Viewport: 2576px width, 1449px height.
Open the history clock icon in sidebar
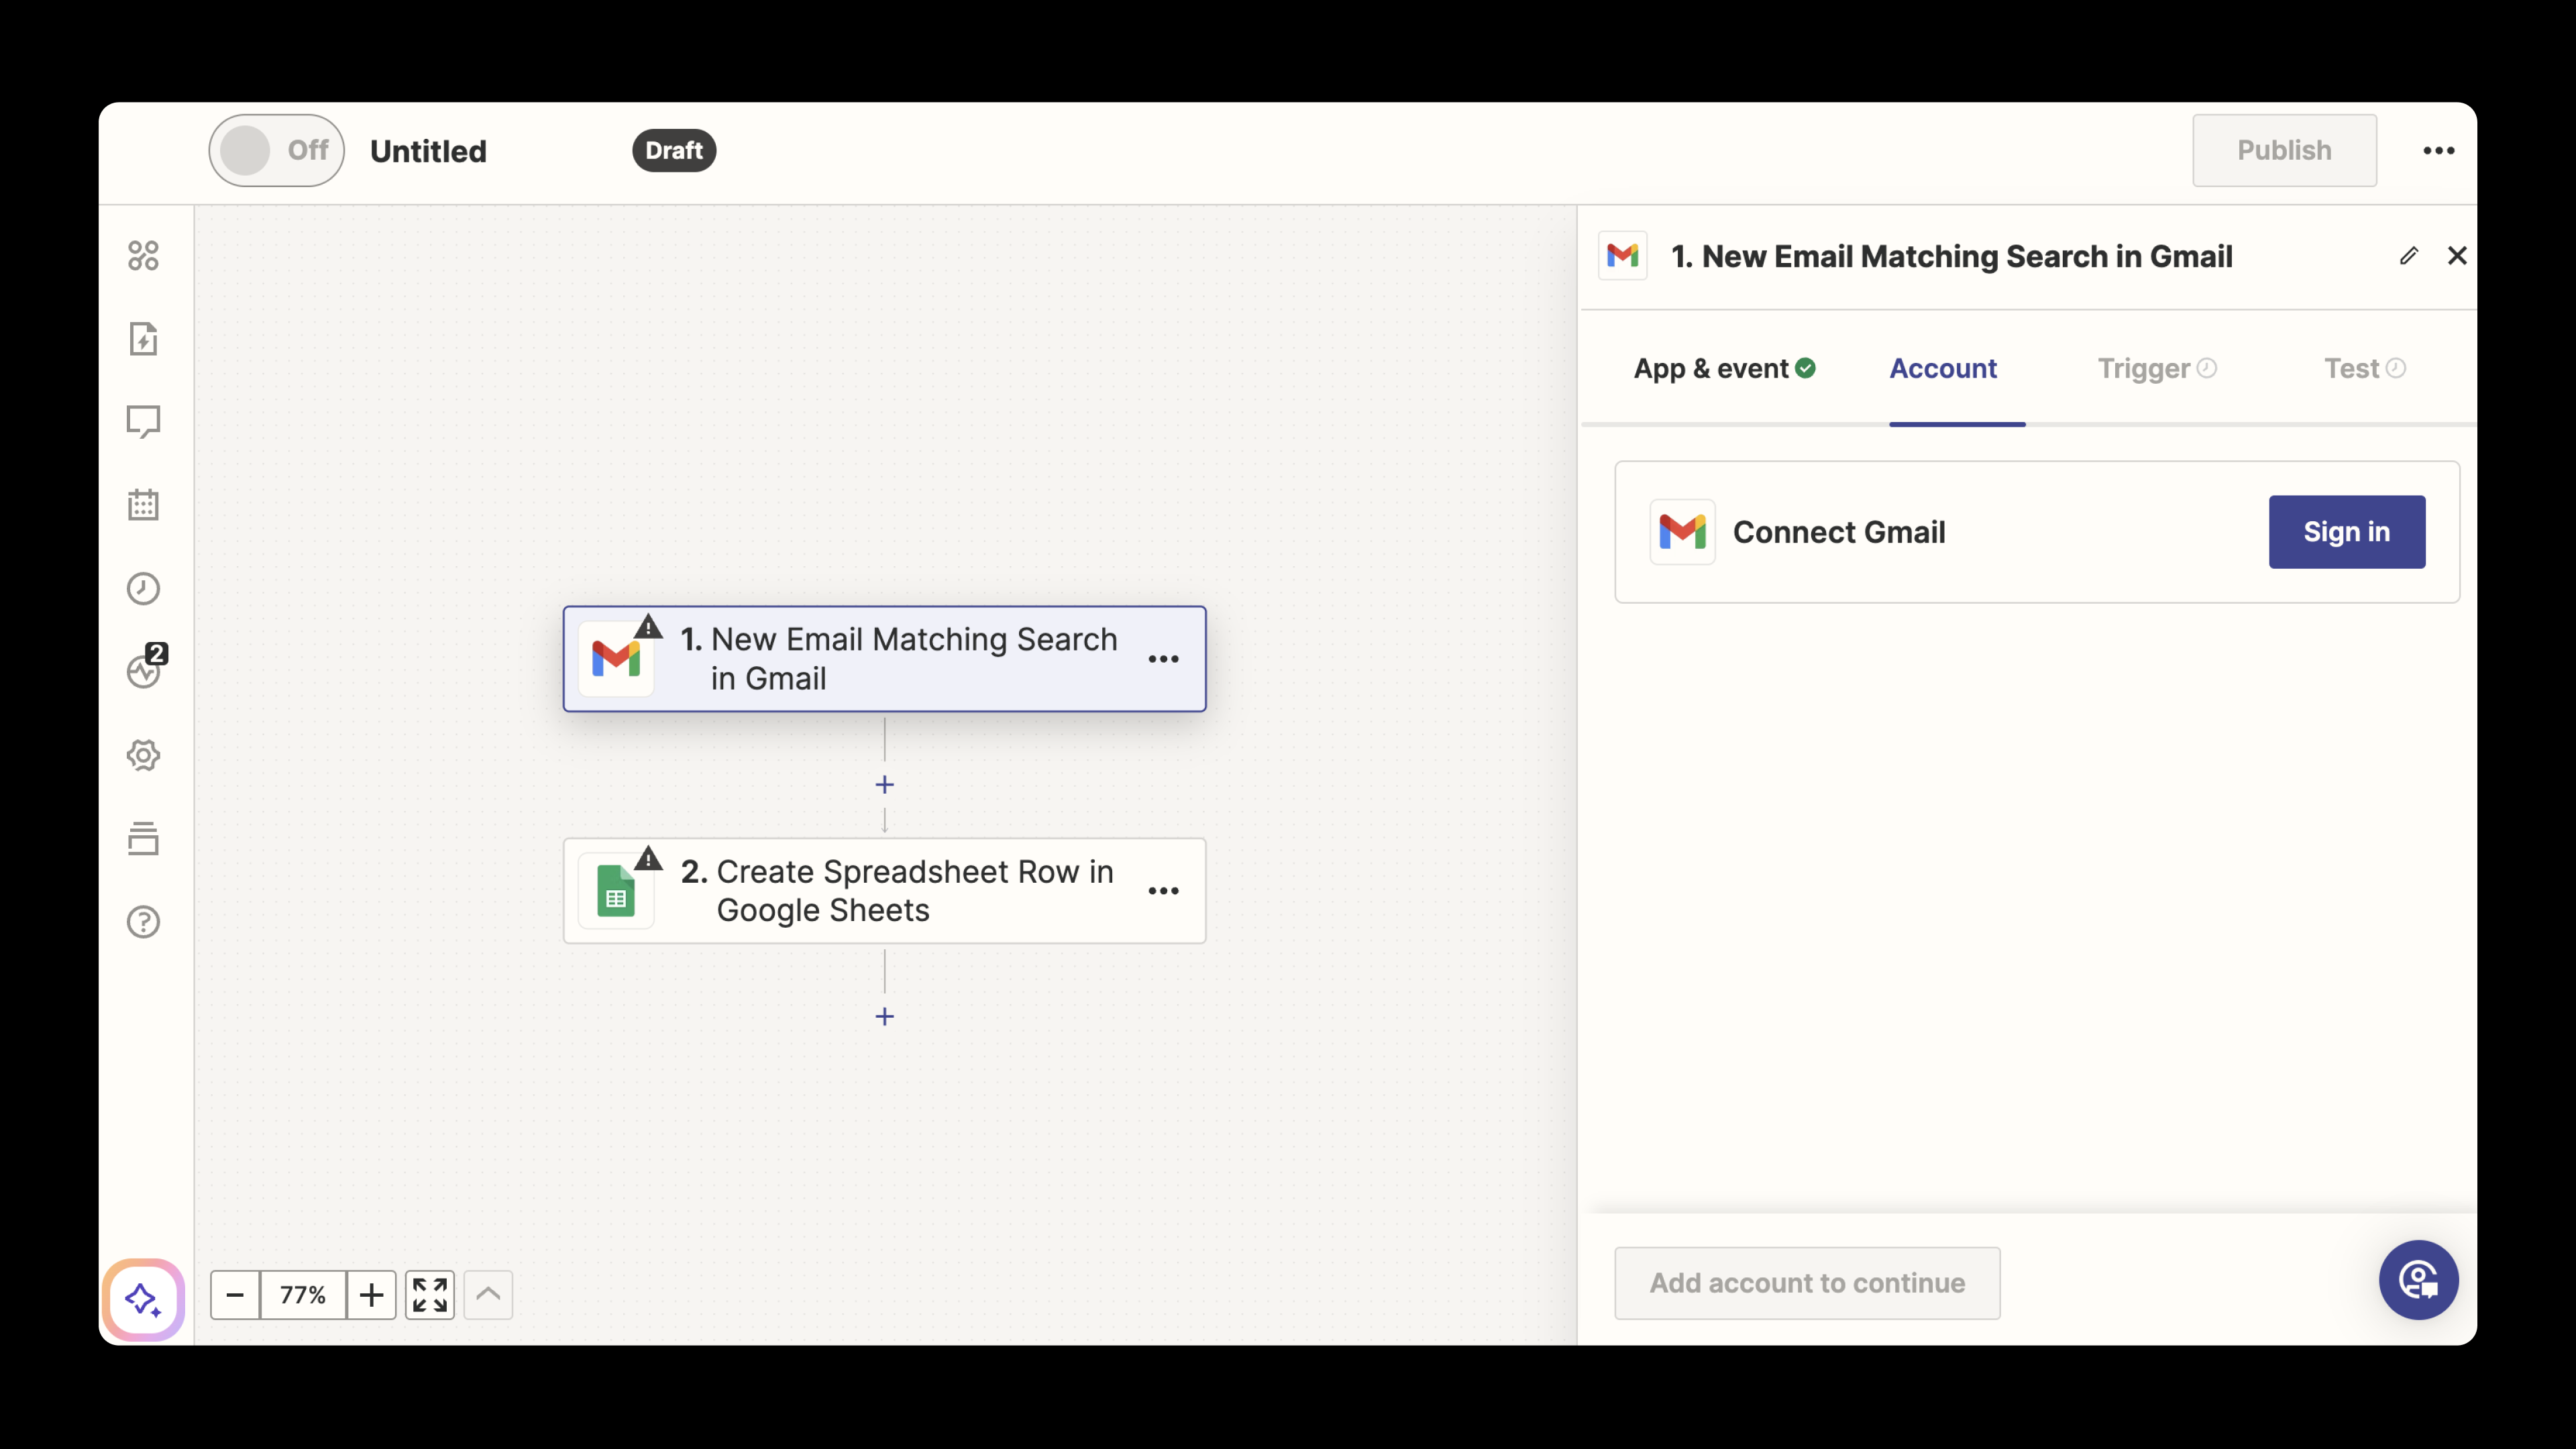point(143,589)
